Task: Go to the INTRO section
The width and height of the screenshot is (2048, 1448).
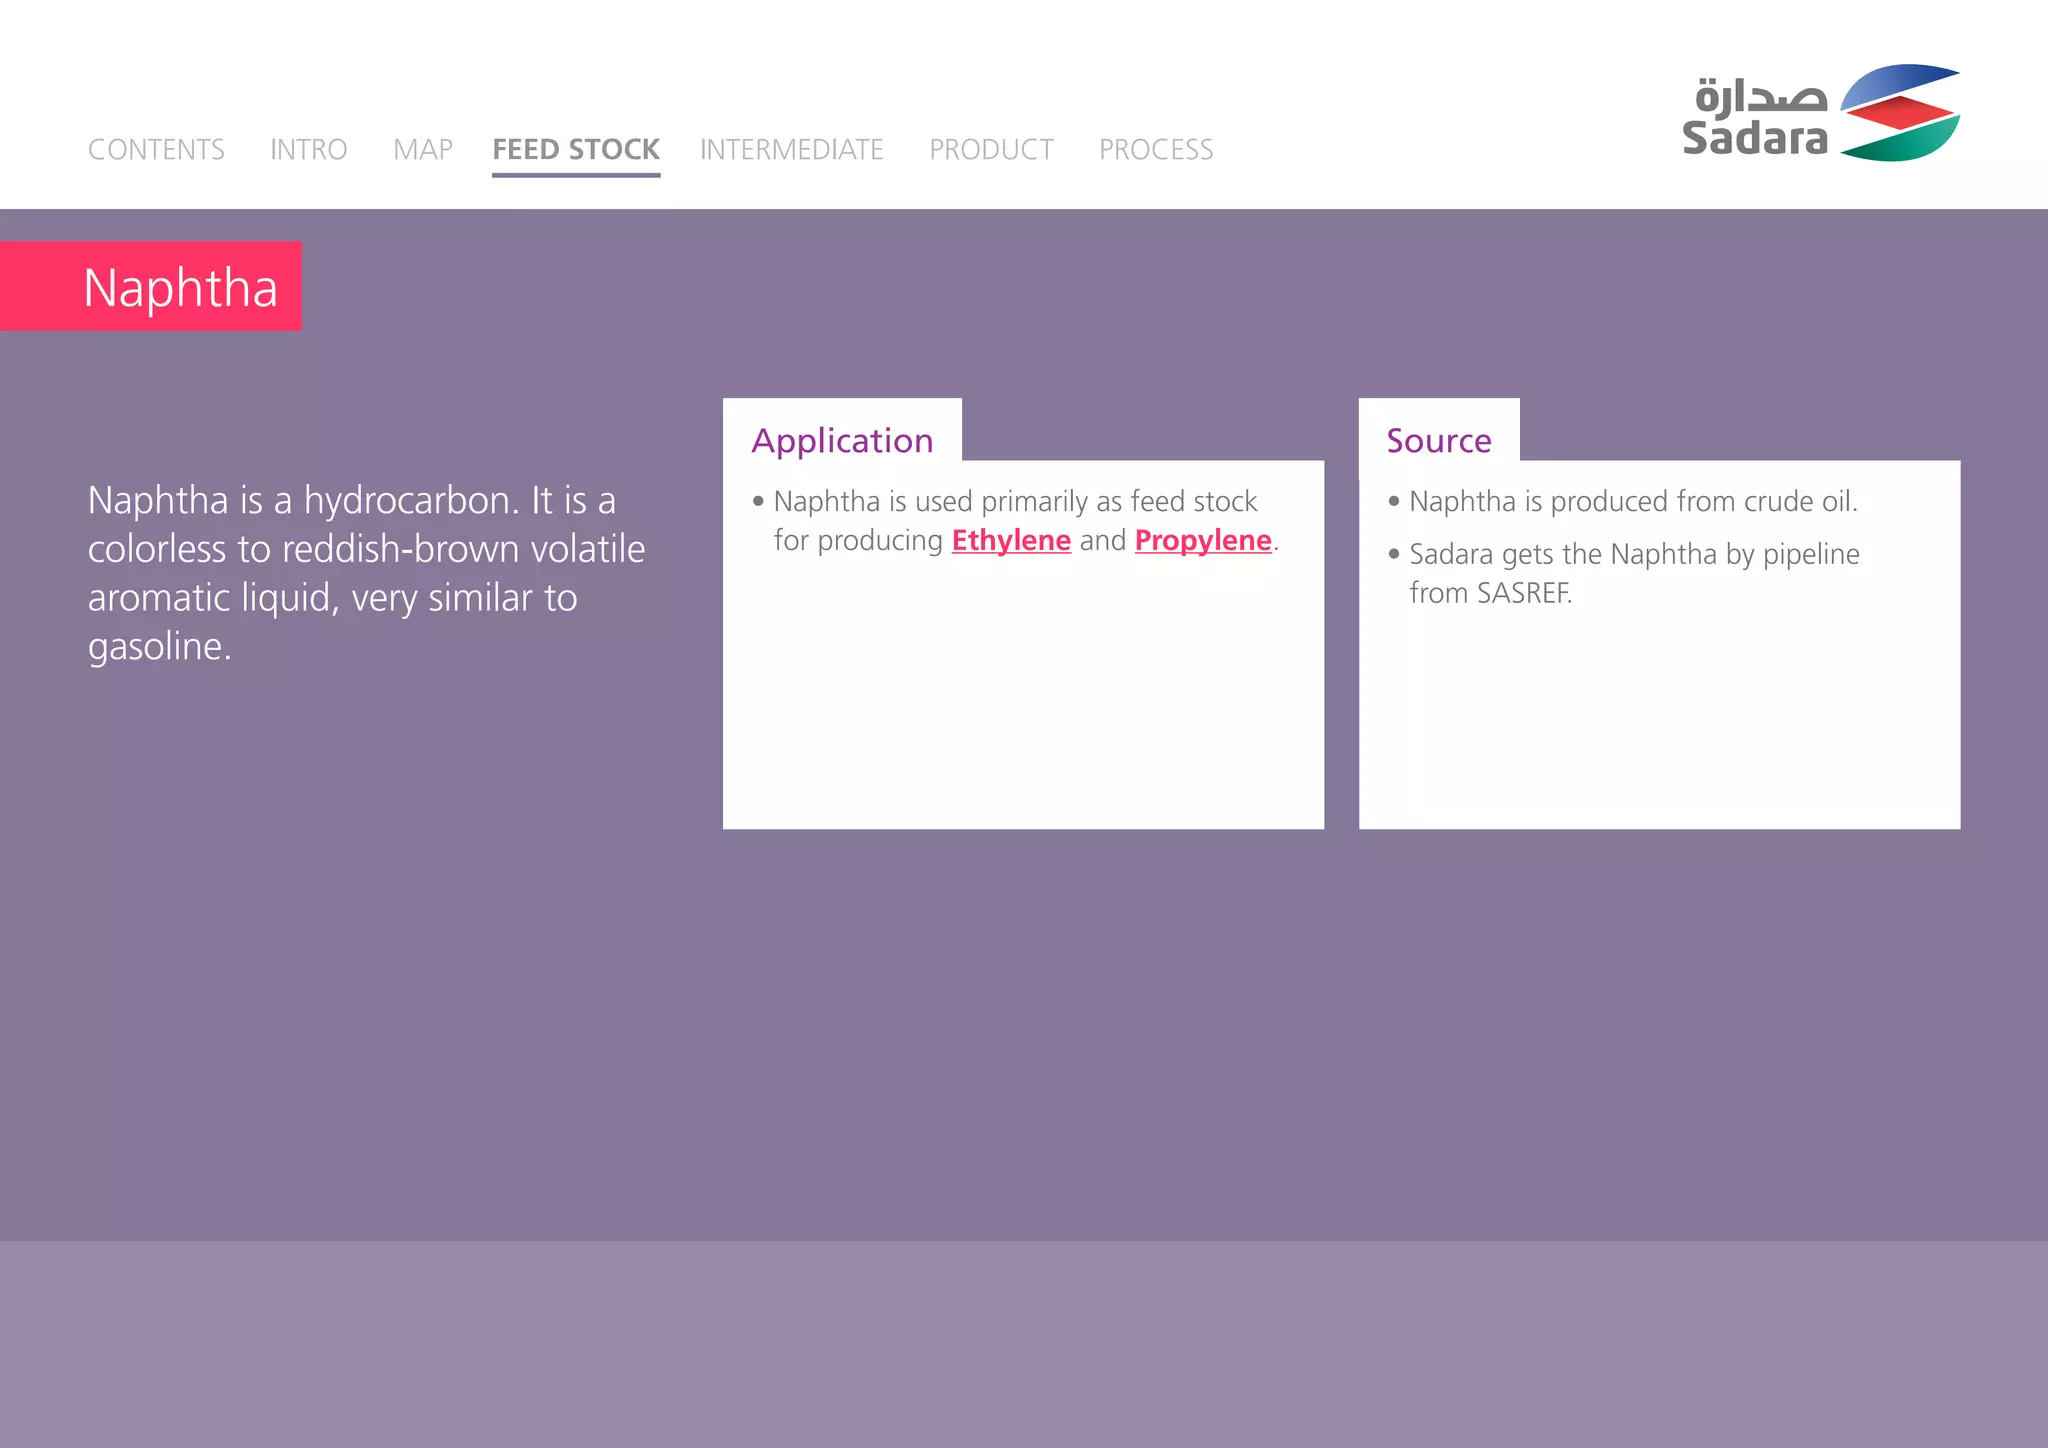Action: coord(308,150)
